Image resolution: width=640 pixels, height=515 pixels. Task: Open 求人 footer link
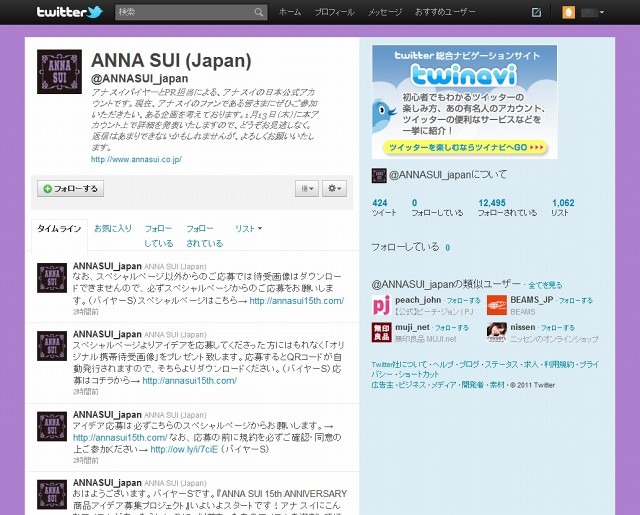531,364
